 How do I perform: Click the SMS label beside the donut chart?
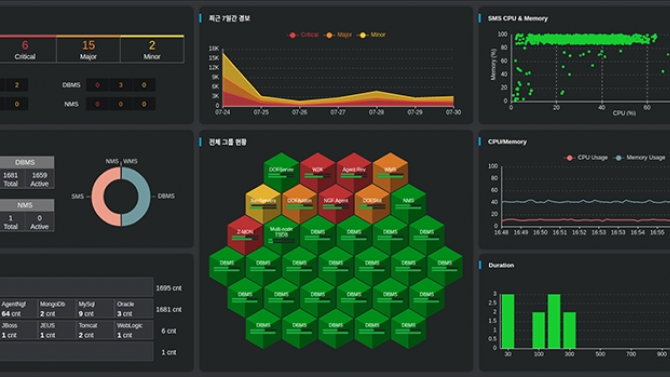pyautogui.click(x=77, y=197)
